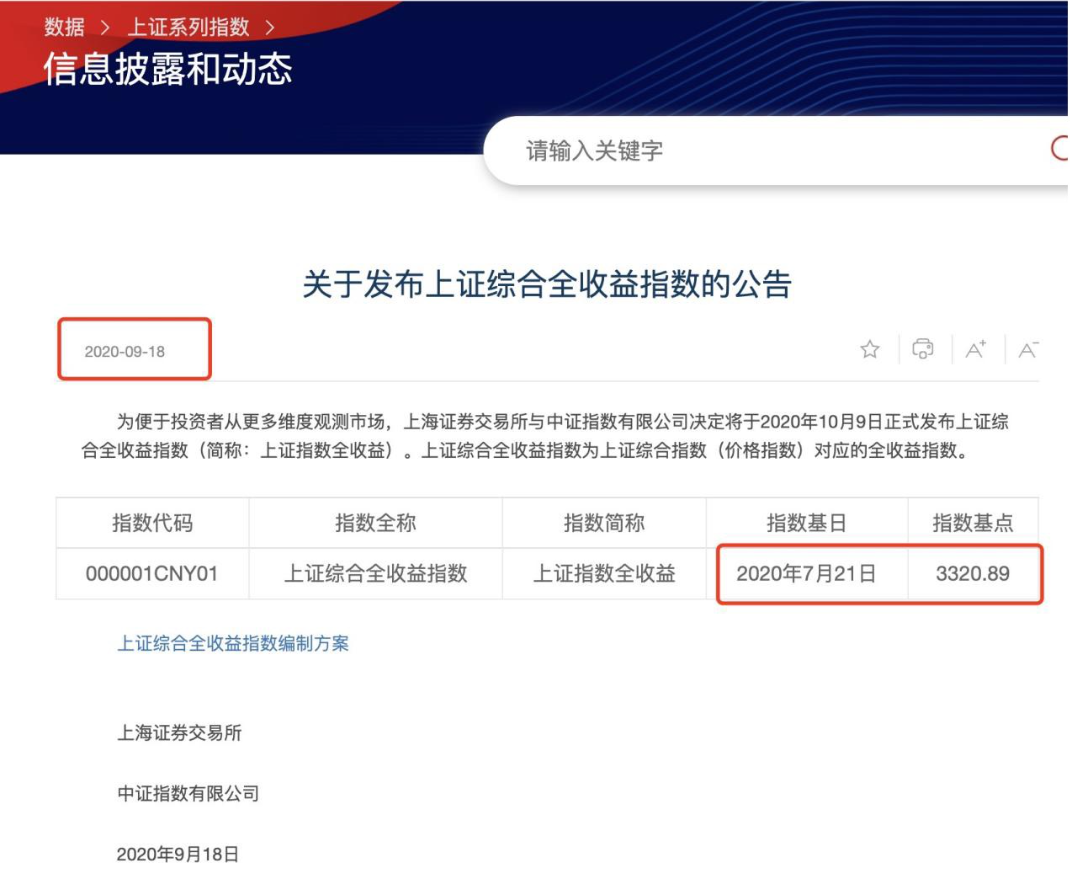The height and width of the screenshot is (876, 1070).
Task: Click the cell 000001CNY01
Action: [151, 574]
